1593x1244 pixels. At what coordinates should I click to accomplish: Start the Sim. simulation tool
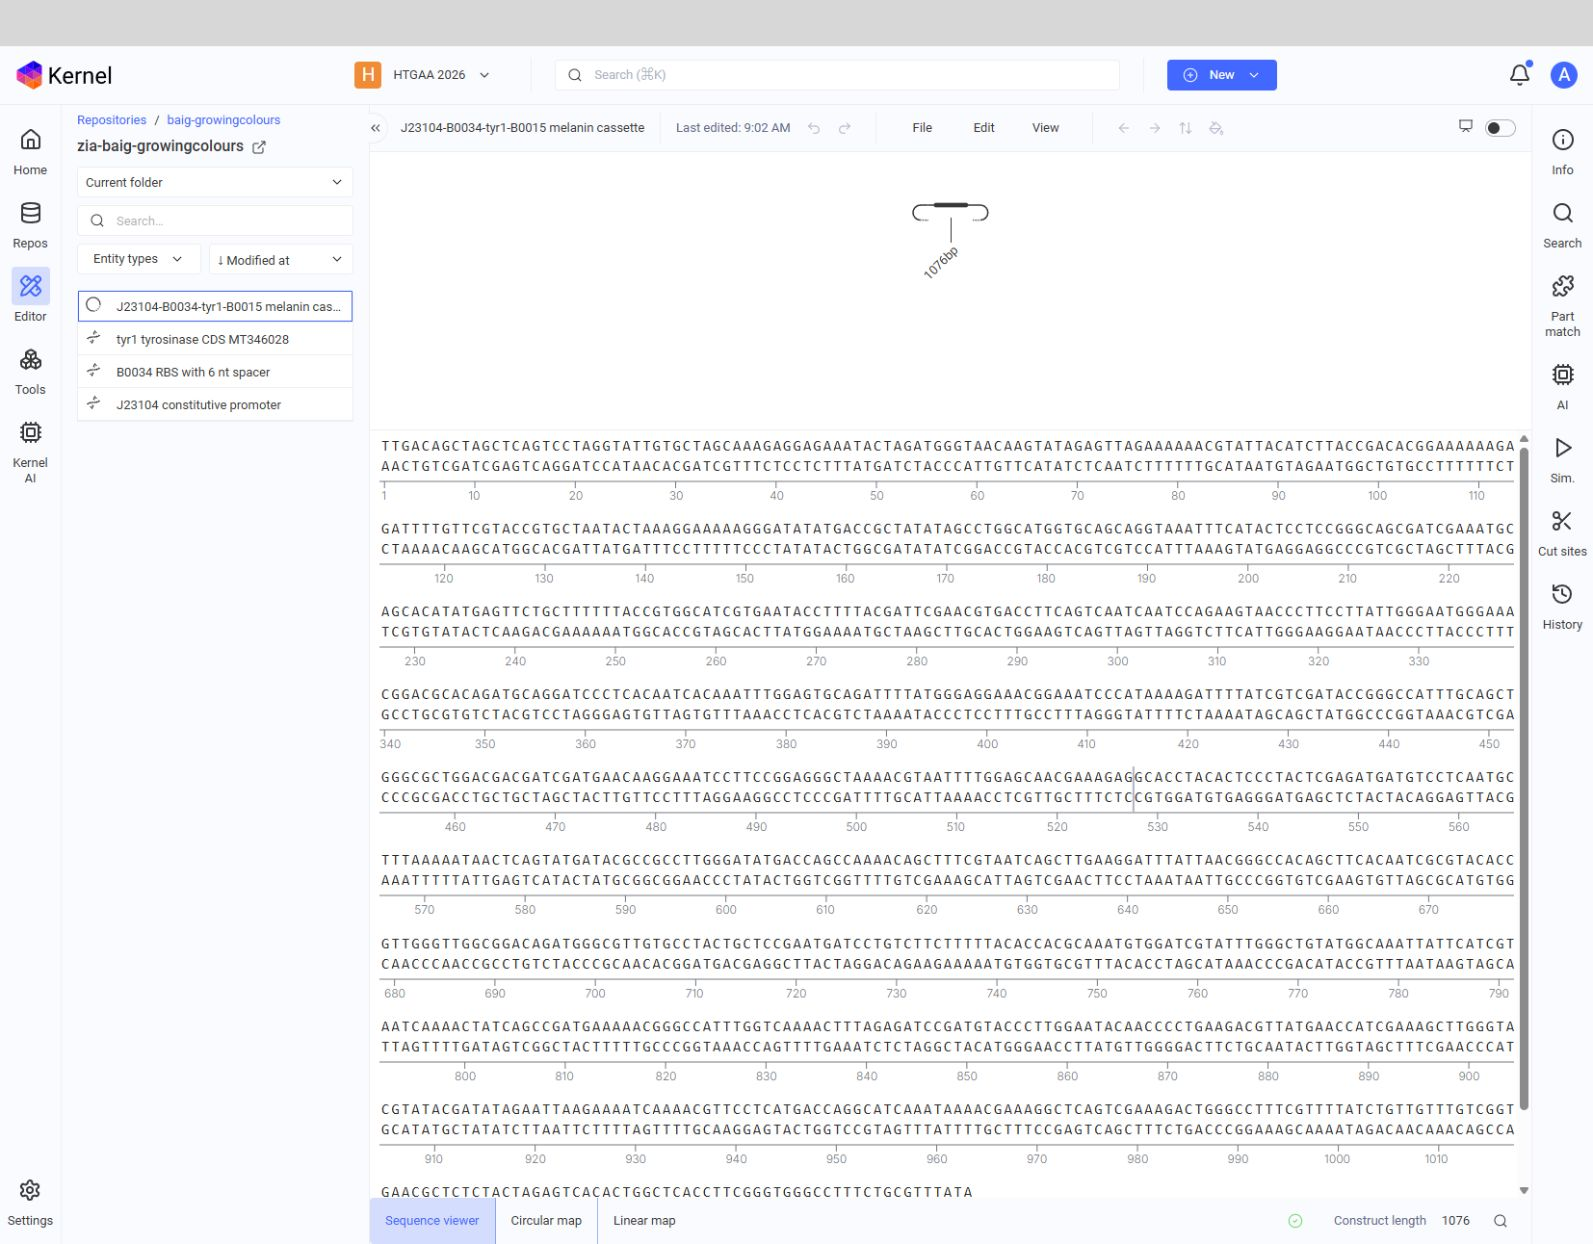(x=1562, y=459)
